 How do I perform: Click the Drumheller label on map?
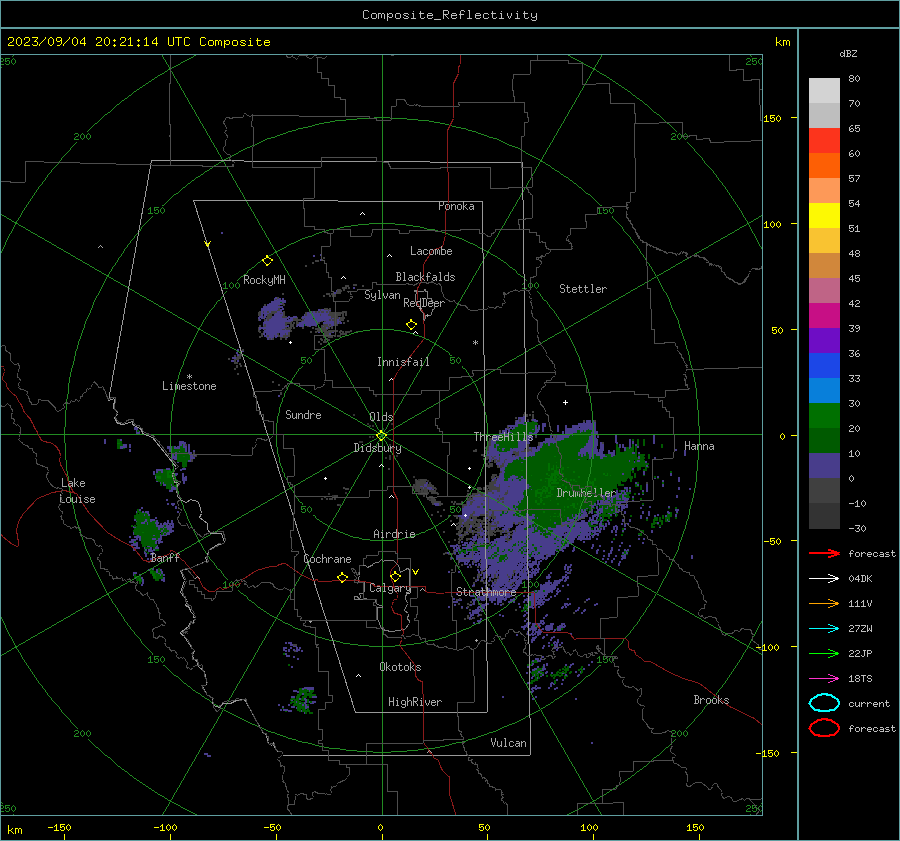coord(586,493)
